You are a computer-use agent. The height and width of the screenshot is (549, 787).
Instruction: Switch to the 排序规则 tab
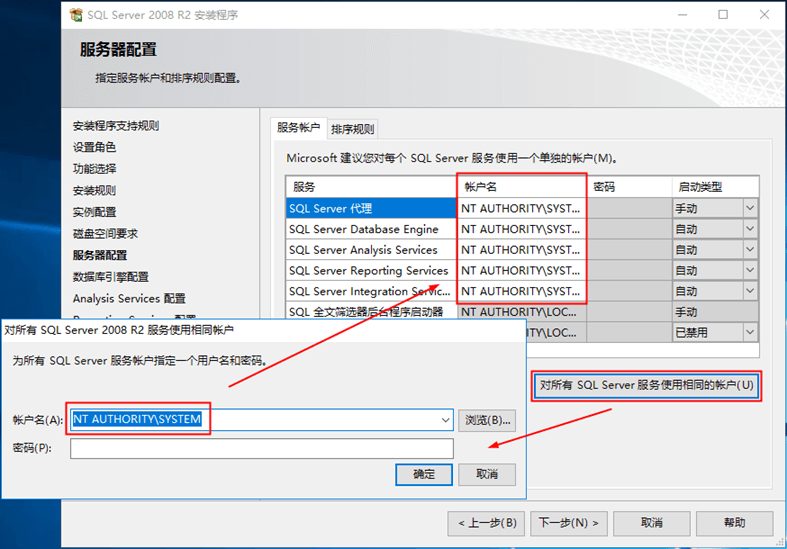click(x=352, y=129)
